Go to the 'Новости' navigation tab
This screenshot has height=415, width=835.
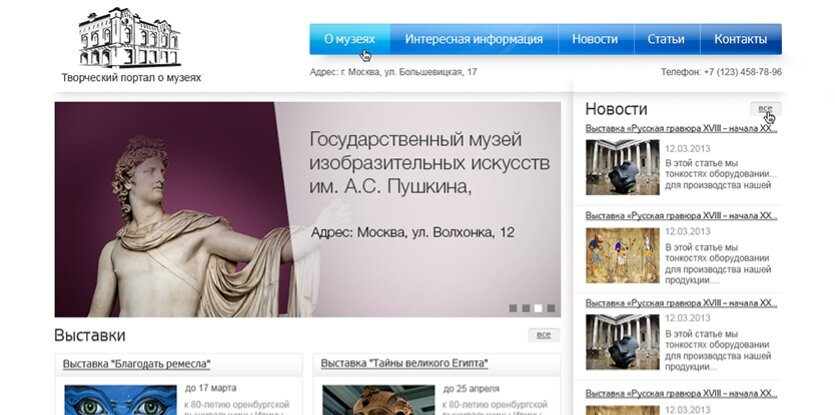pyautogui.click(x=595, y=39)
